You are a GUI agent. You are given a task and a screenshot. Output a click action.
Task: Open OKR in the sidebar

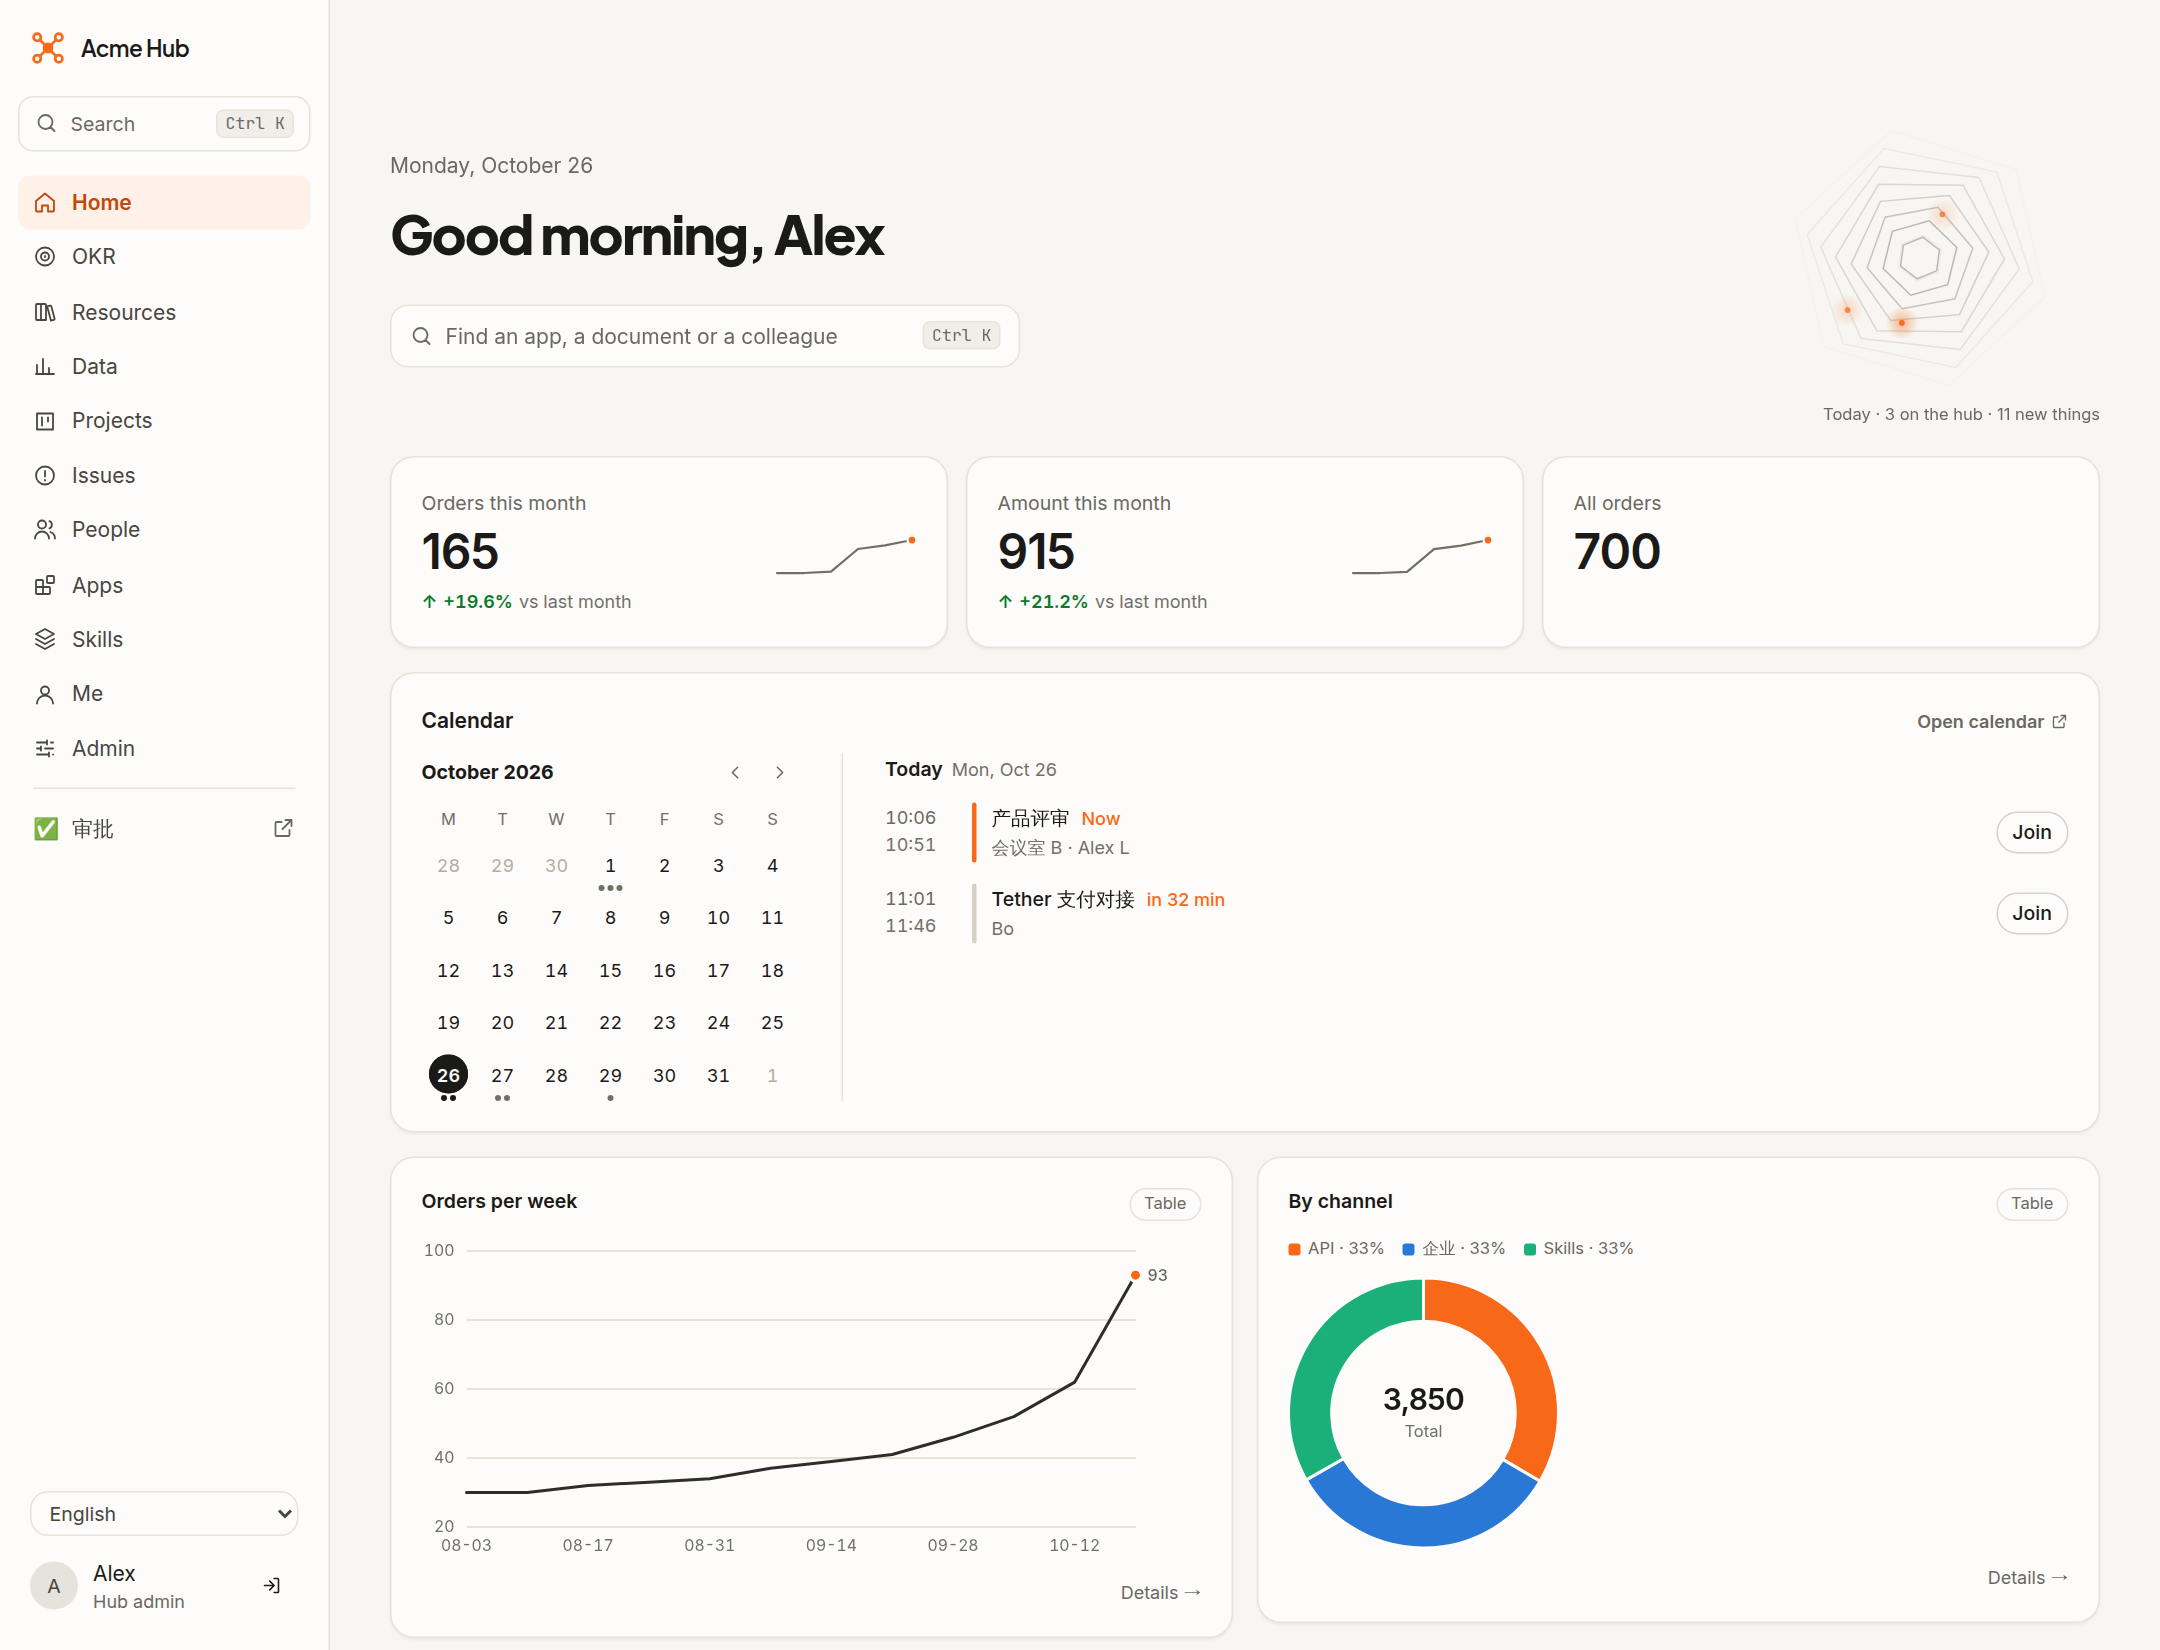[x=164, y=257]
